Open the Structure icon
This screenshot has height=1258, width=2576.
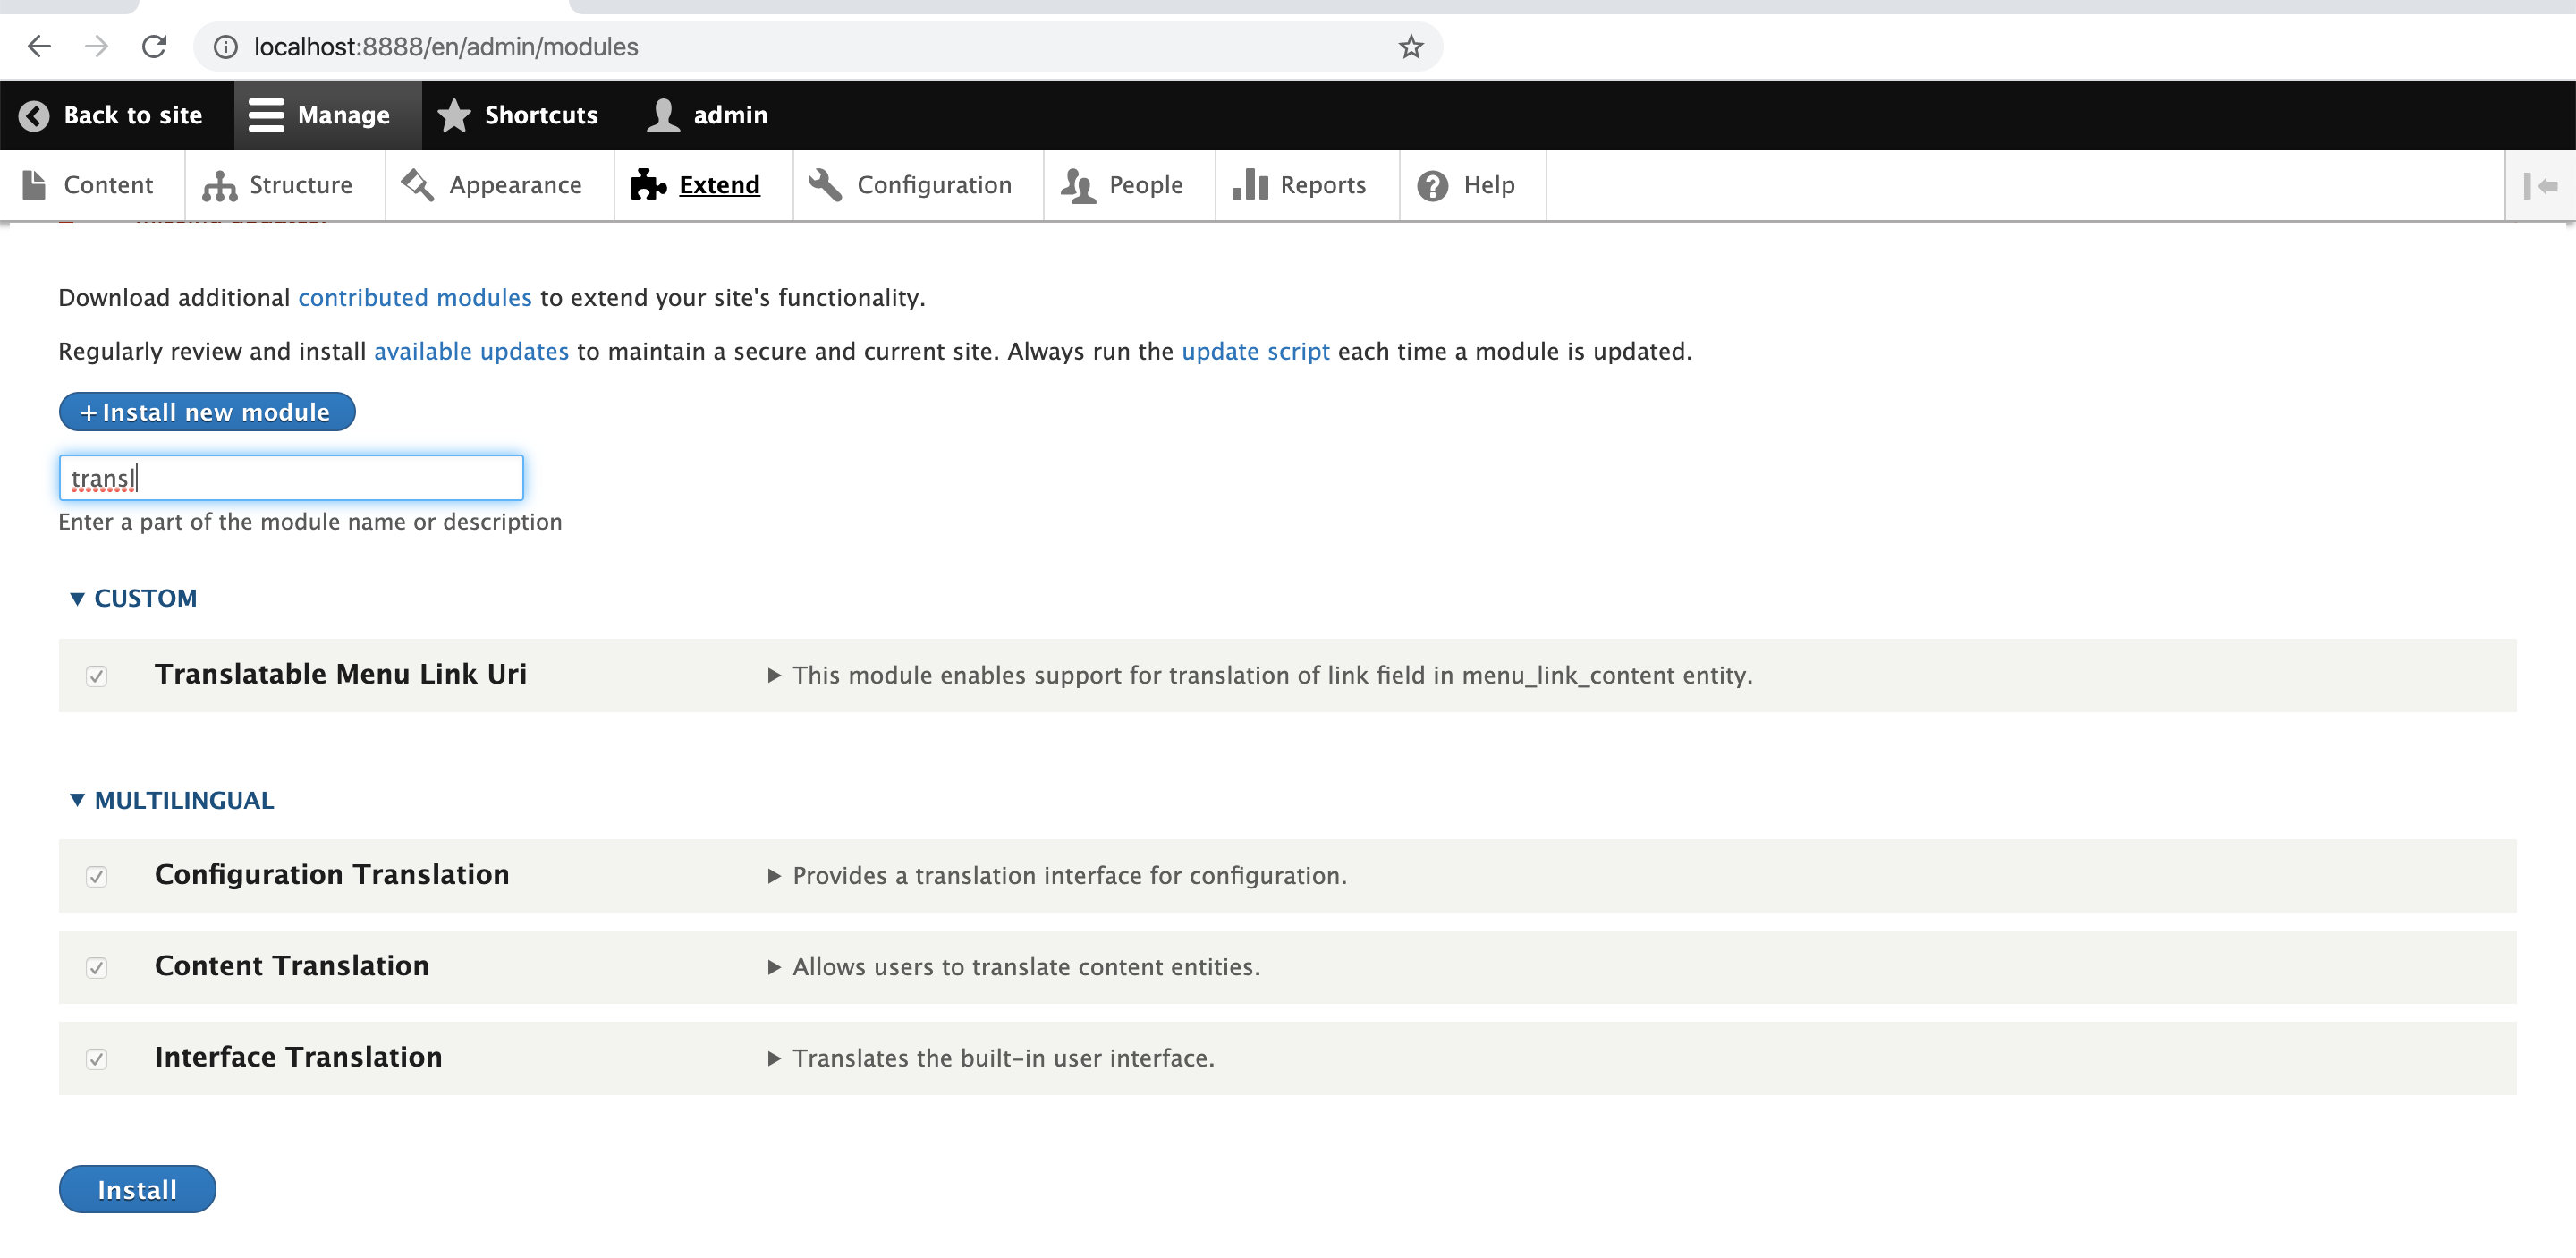click(x=218, y=185)
